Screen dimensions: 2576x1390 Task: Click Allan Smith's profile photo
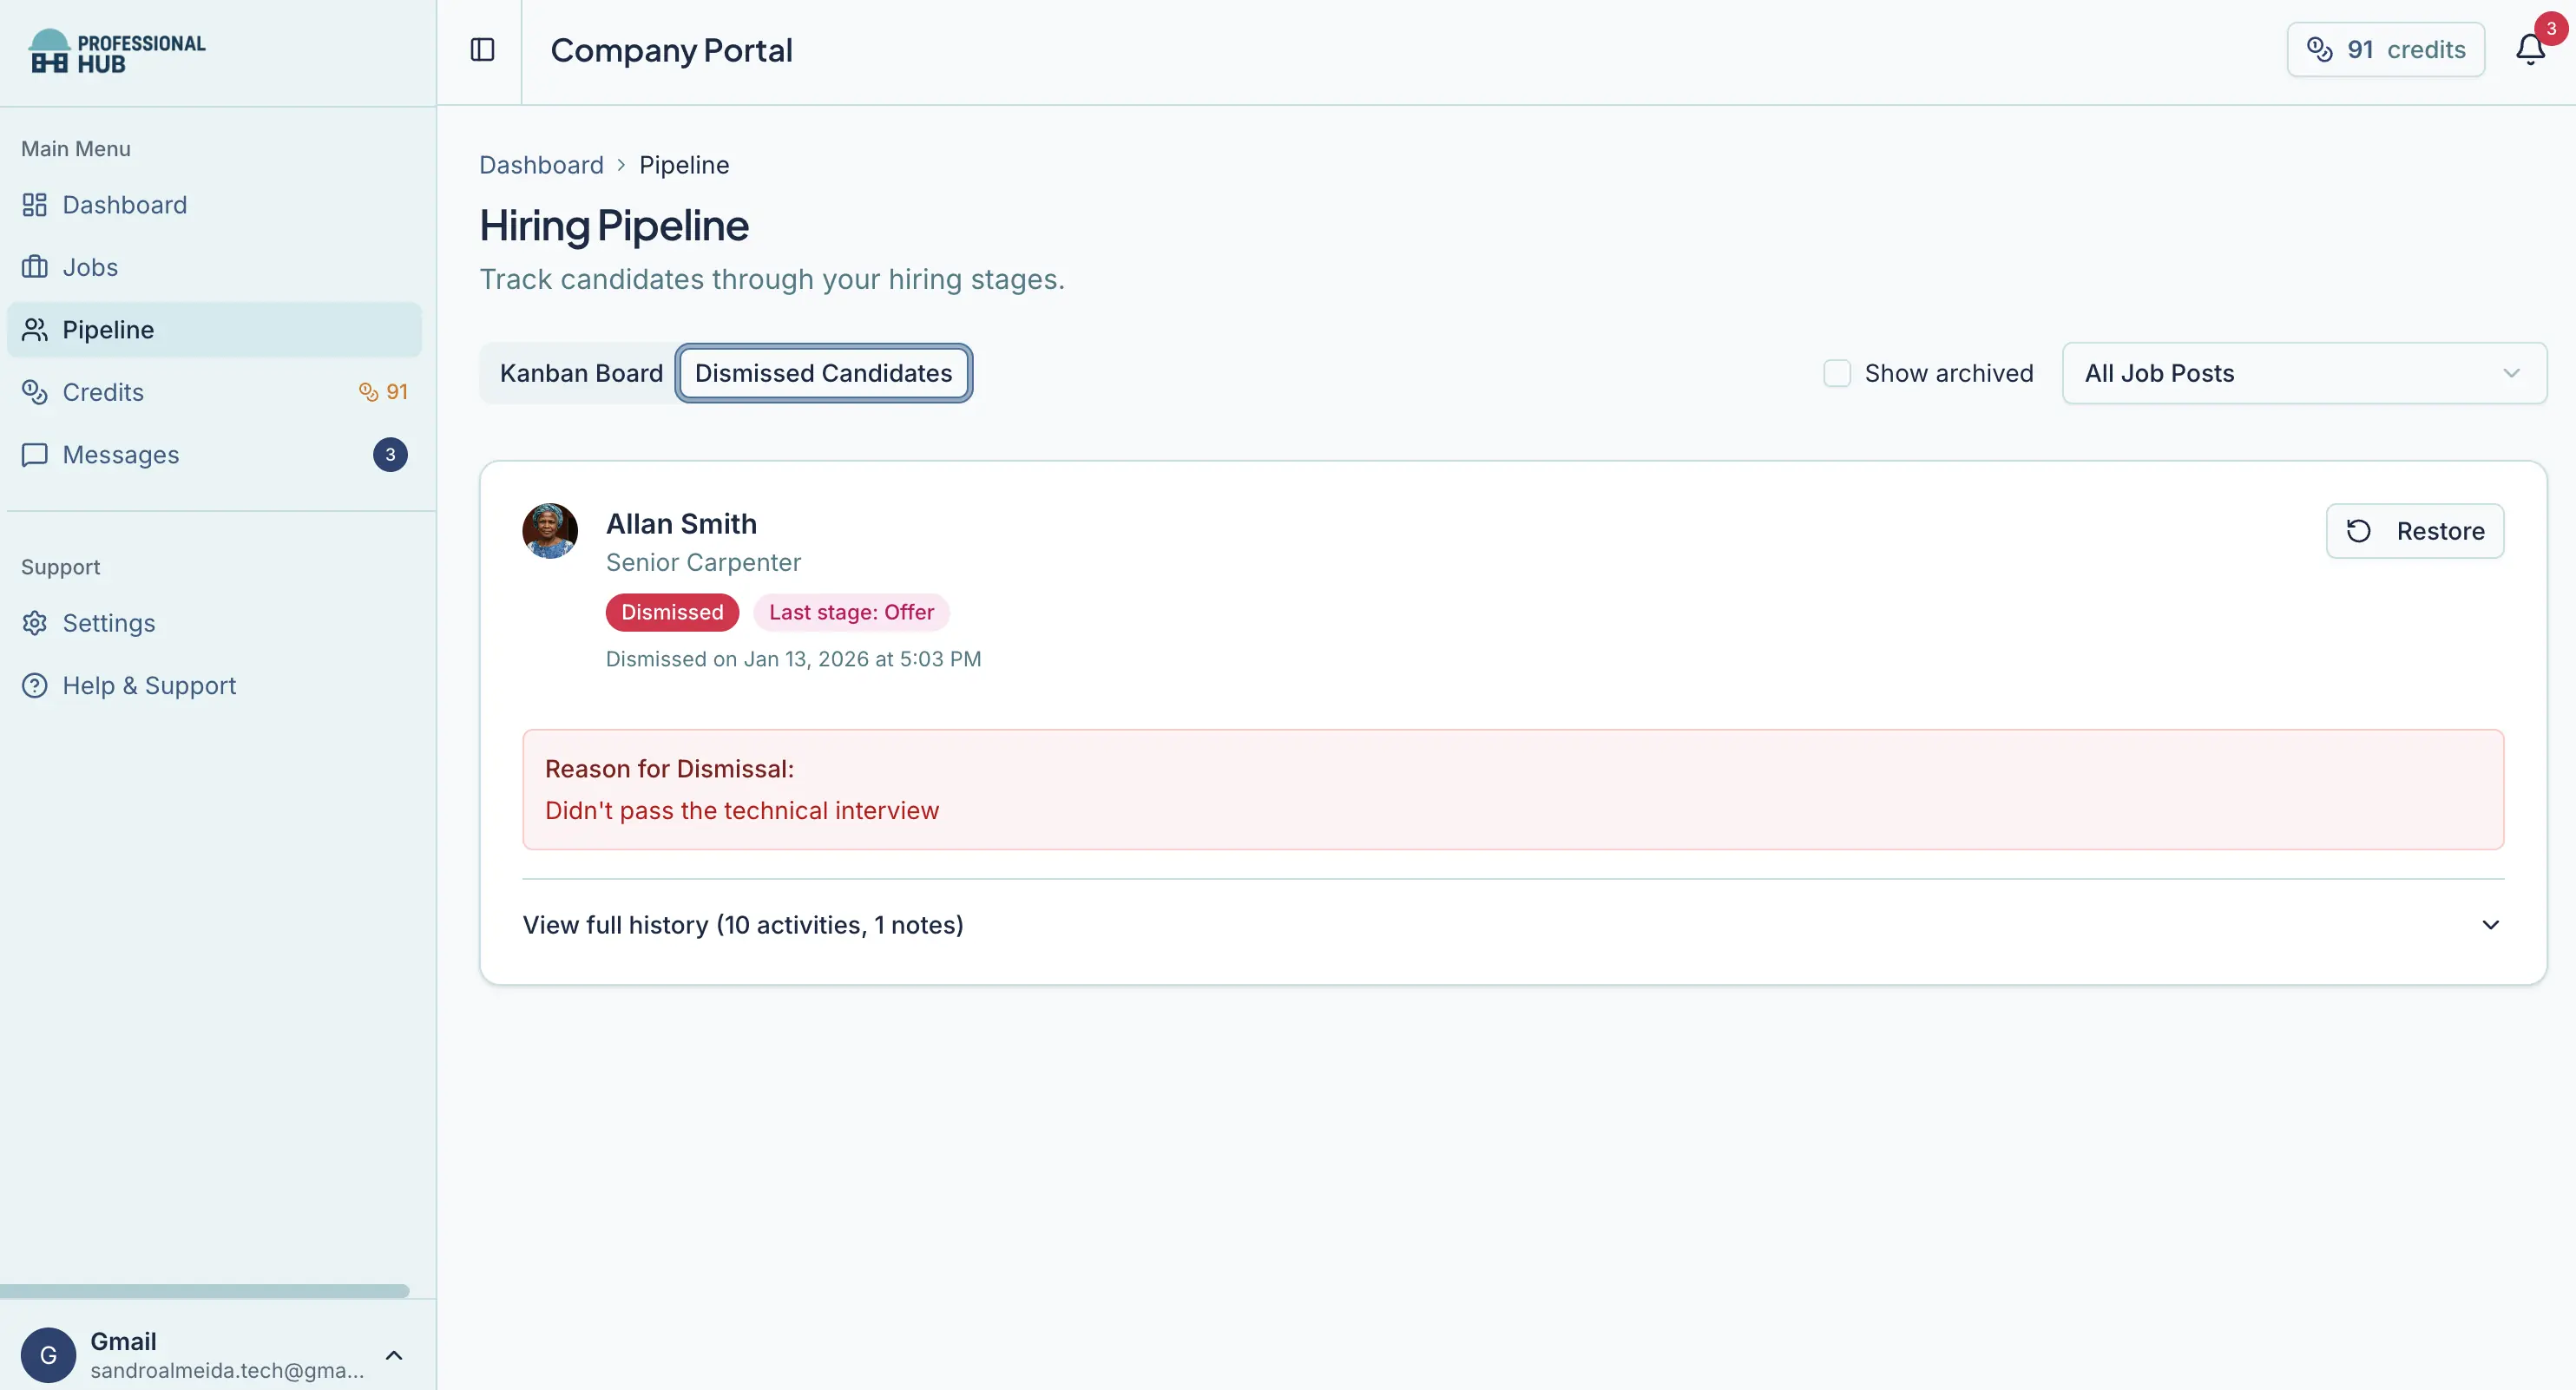point(550,531)
